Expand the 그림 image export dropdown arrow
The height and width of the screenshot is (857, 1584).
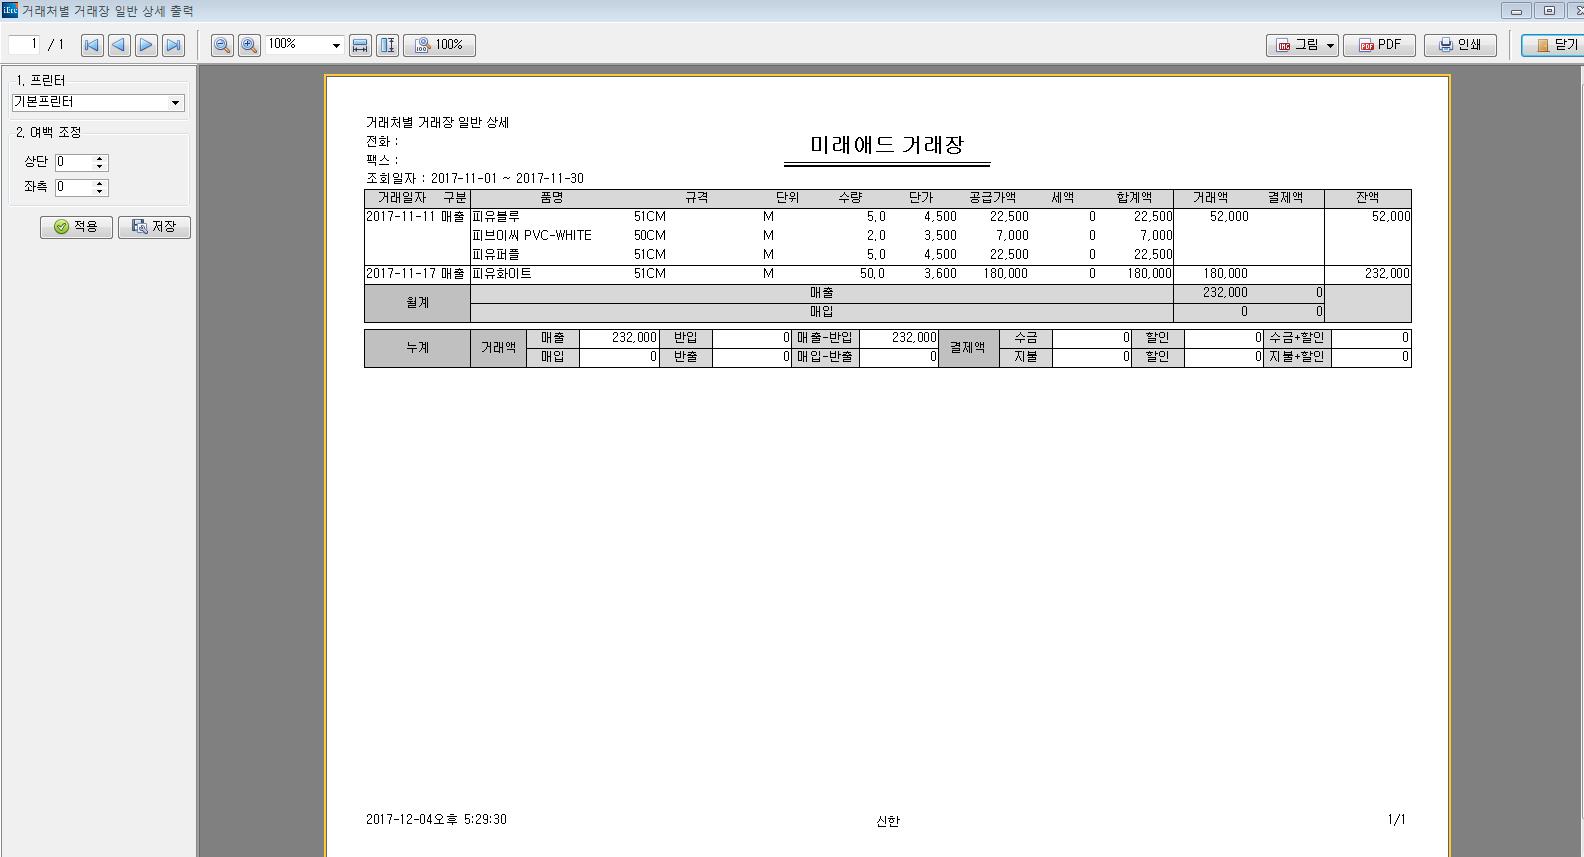(1330, 45)
